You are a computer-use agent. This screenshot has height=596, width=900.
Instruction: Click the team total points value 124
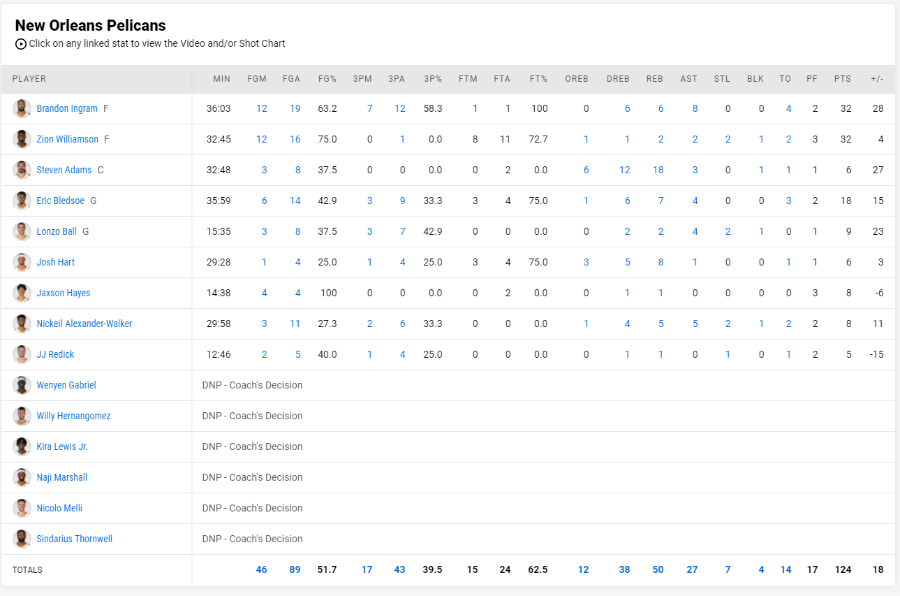[843, 570]
